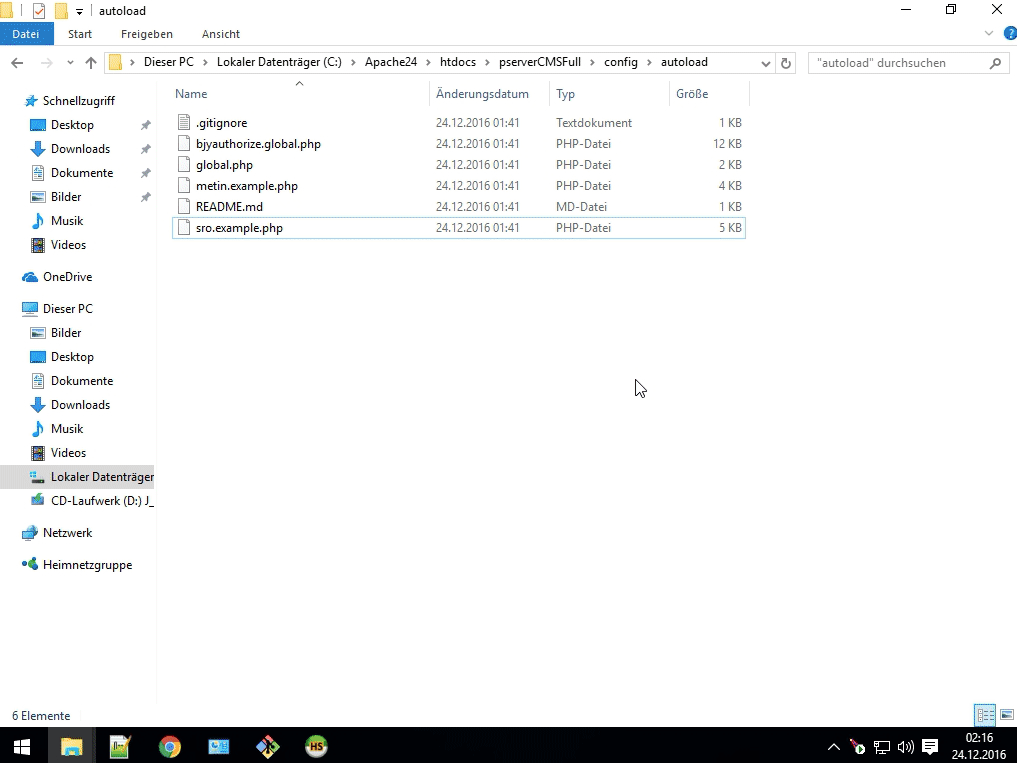
Task: Expand the address bar history dropdown
Action: (766, 63)
